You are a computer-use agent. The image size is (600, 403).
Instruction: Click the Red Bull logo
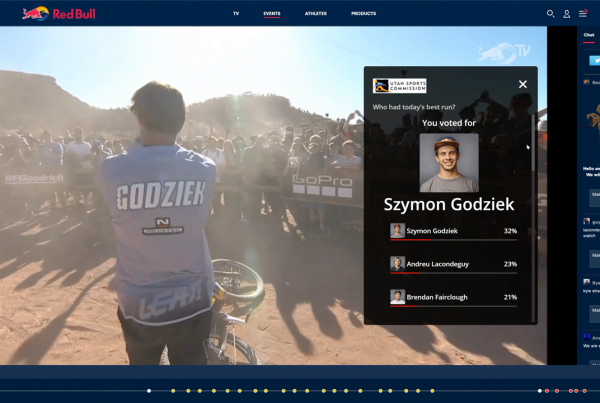(x=59, y=14)
